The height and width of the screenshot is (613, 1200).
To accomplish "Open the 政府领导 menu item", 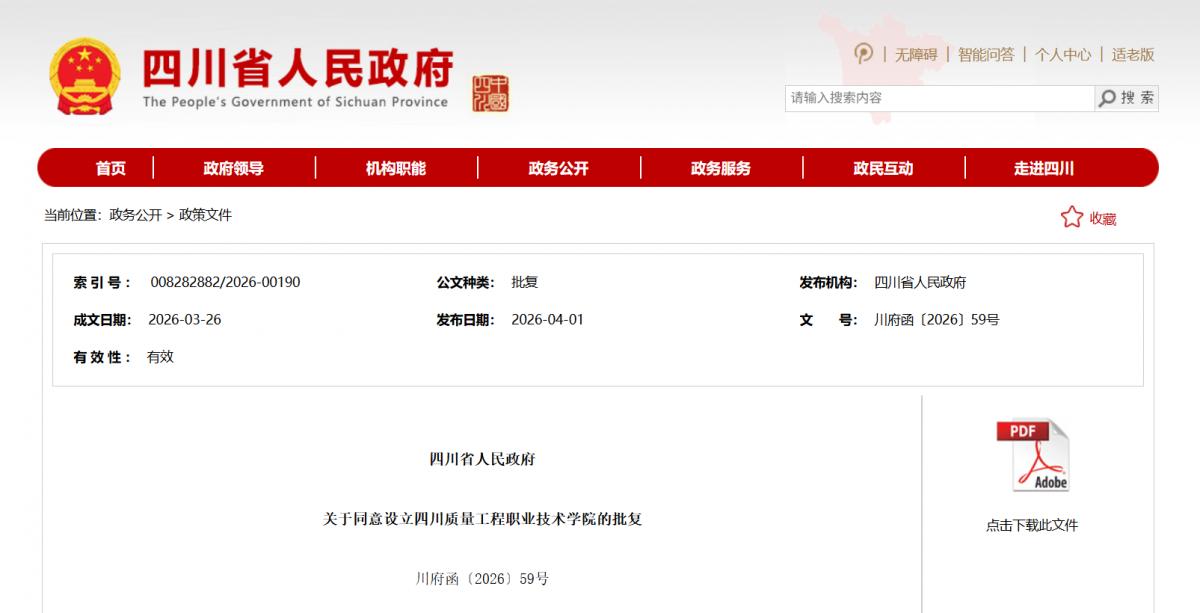I will coord(233,168).
